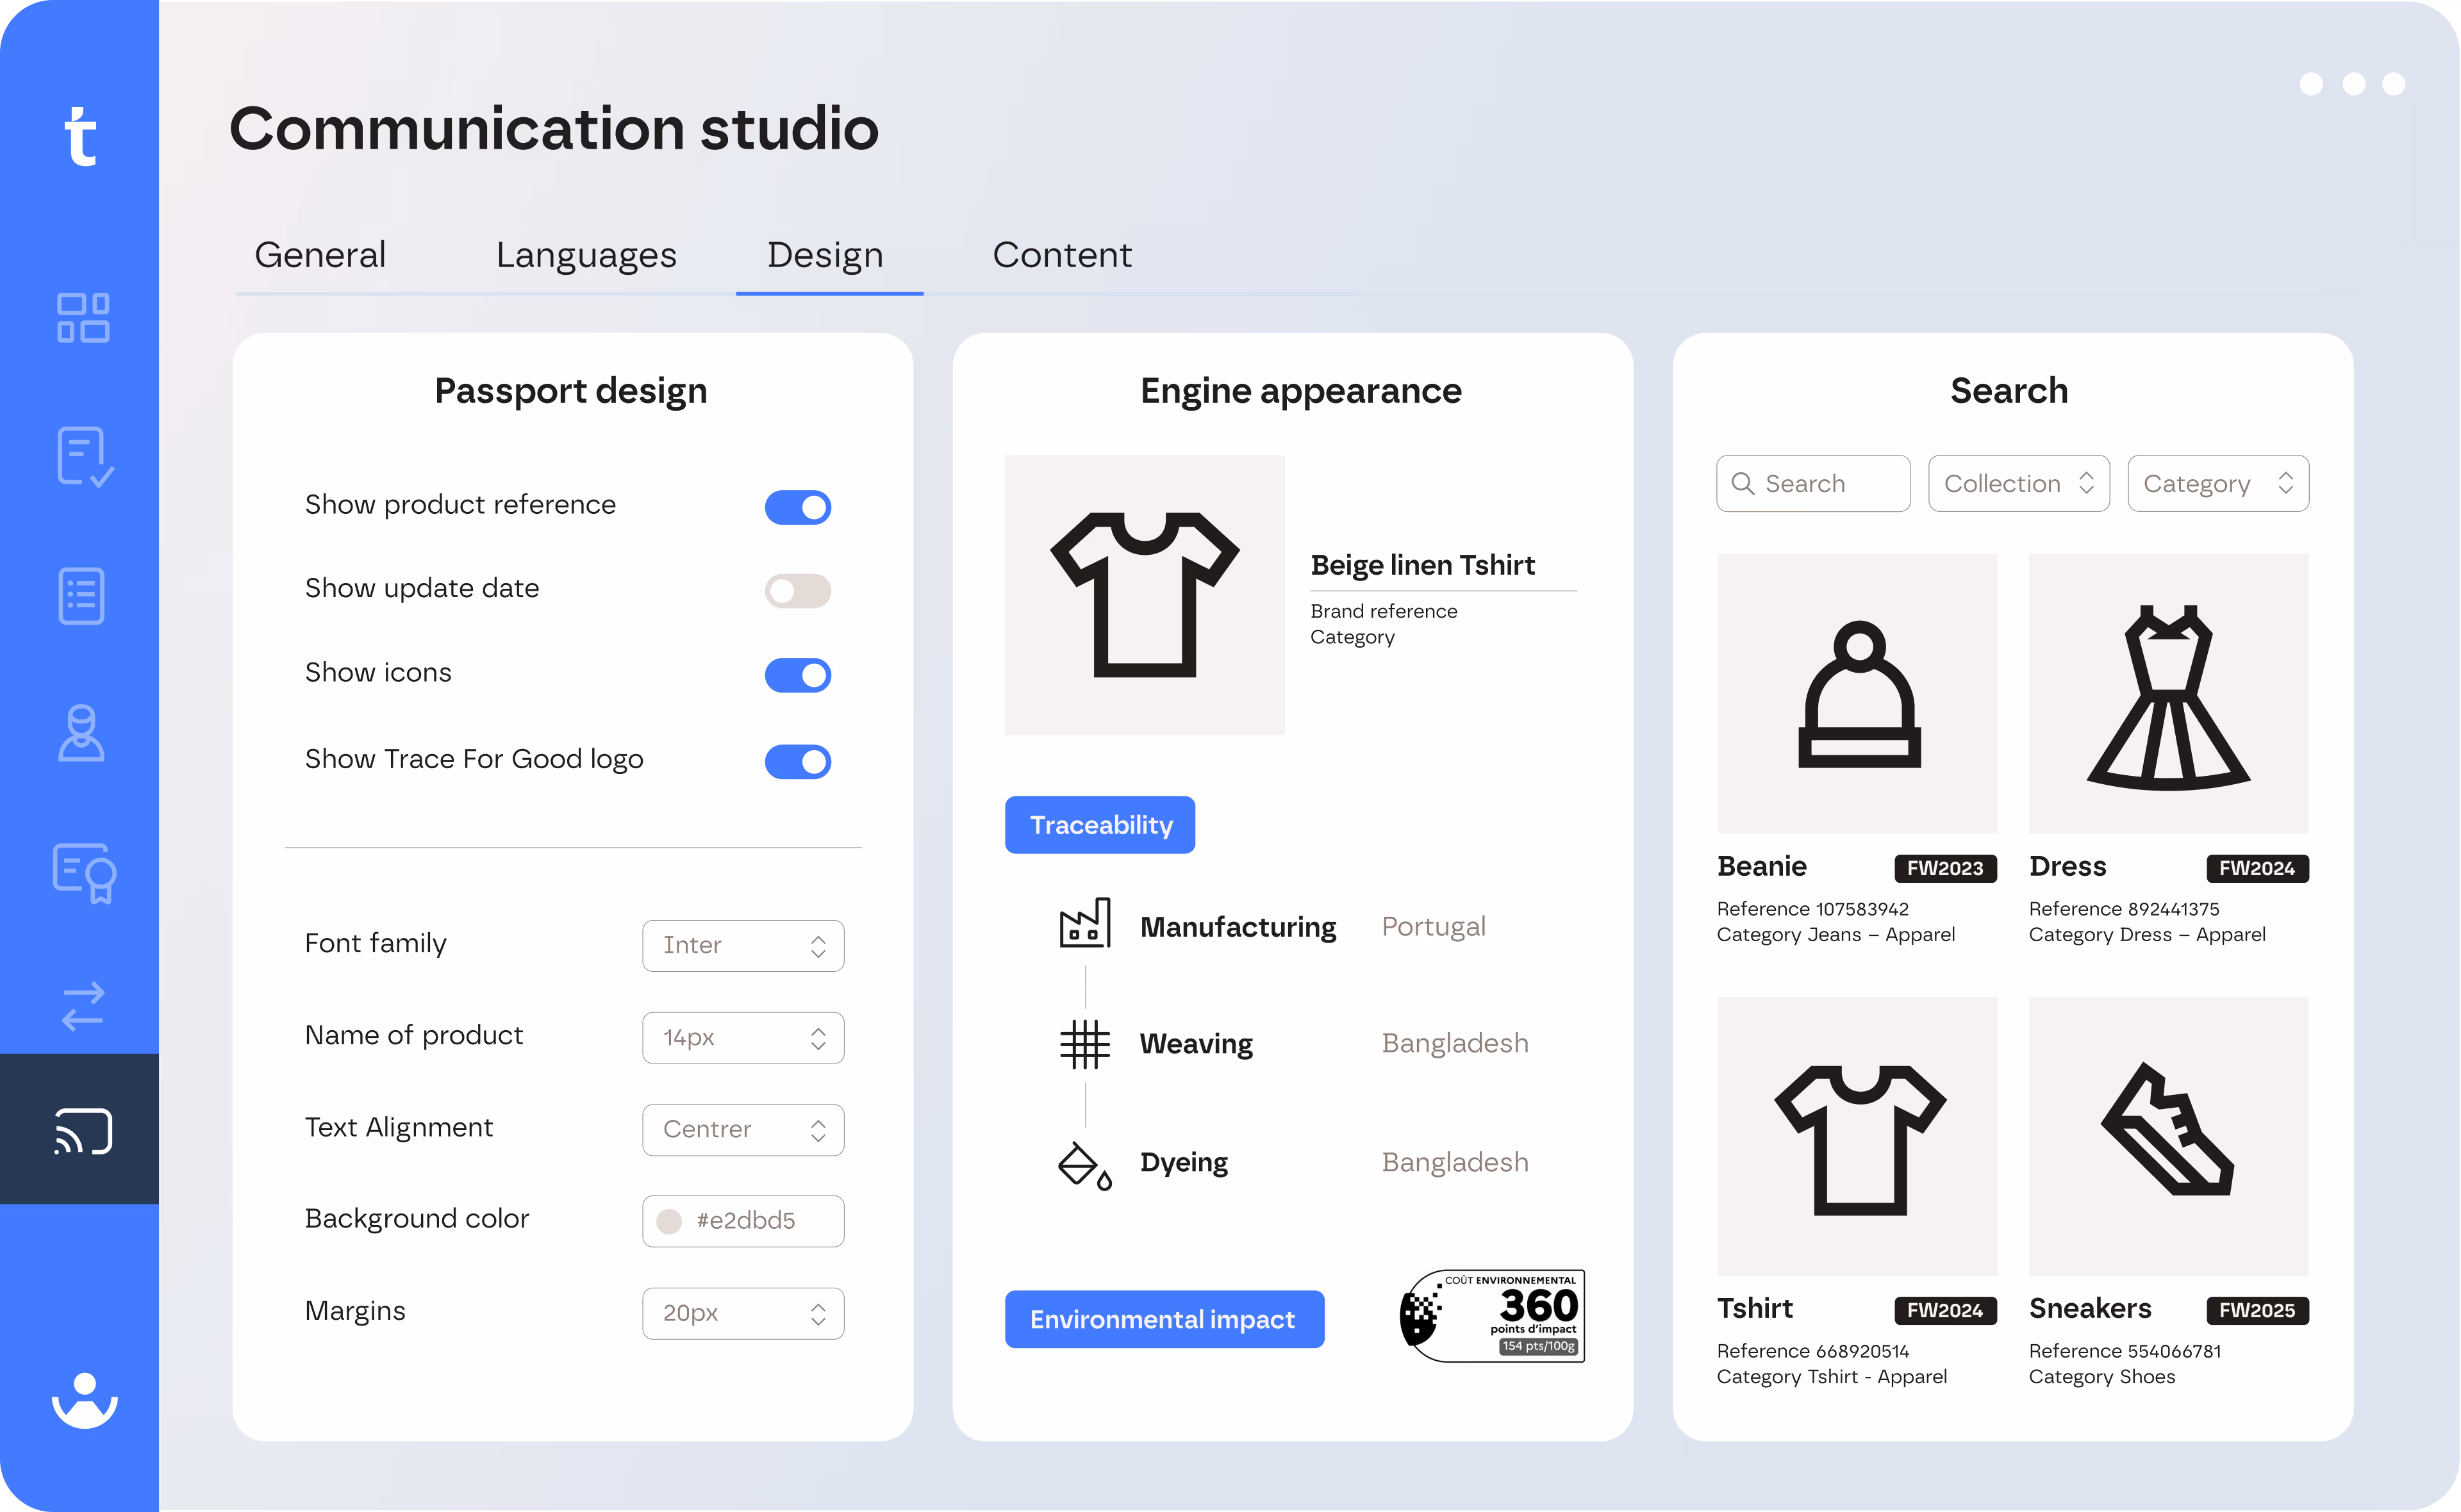This screenshot has width=2461, height=1512.
Task: Switch to the Content tab
Action: click(x=1061, y=255)
